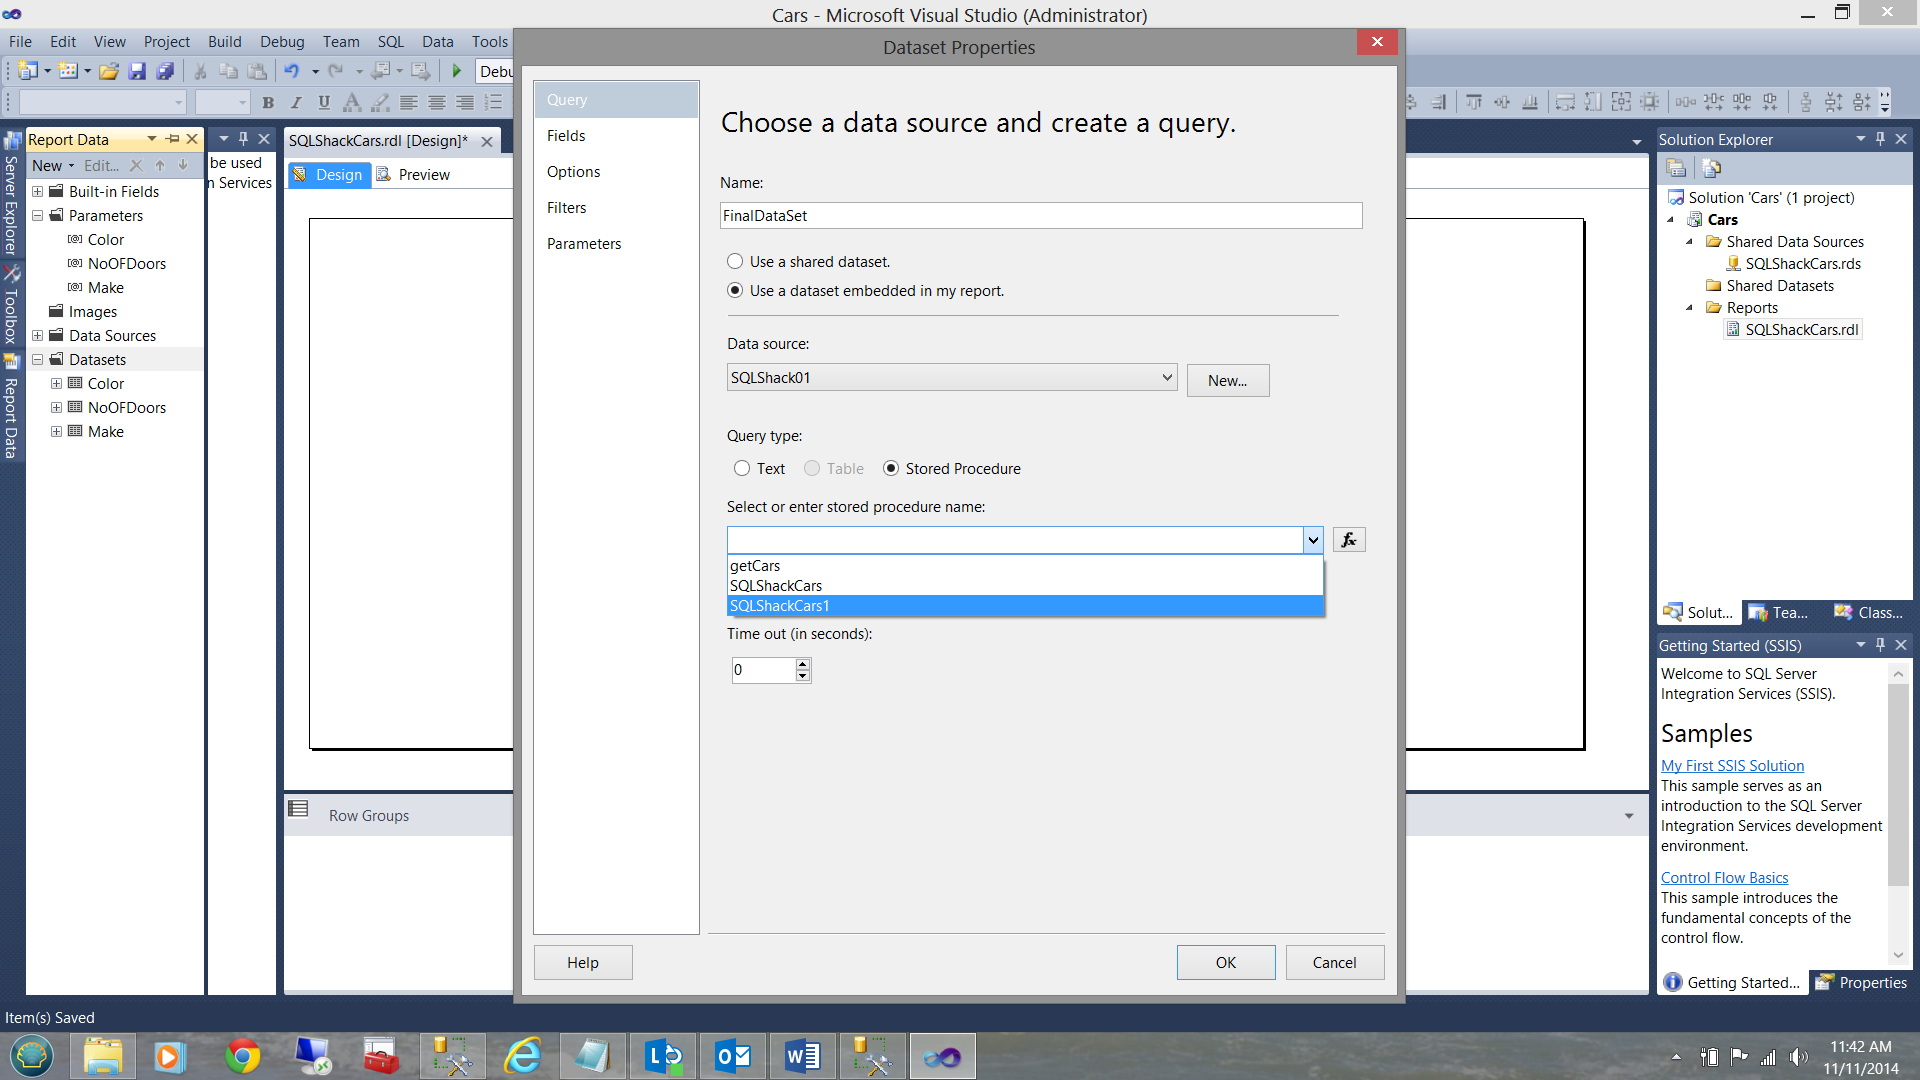Open the My First SSIS Solution link
This screenshot has height=1080, width=1920.
tap(1732, 765)
